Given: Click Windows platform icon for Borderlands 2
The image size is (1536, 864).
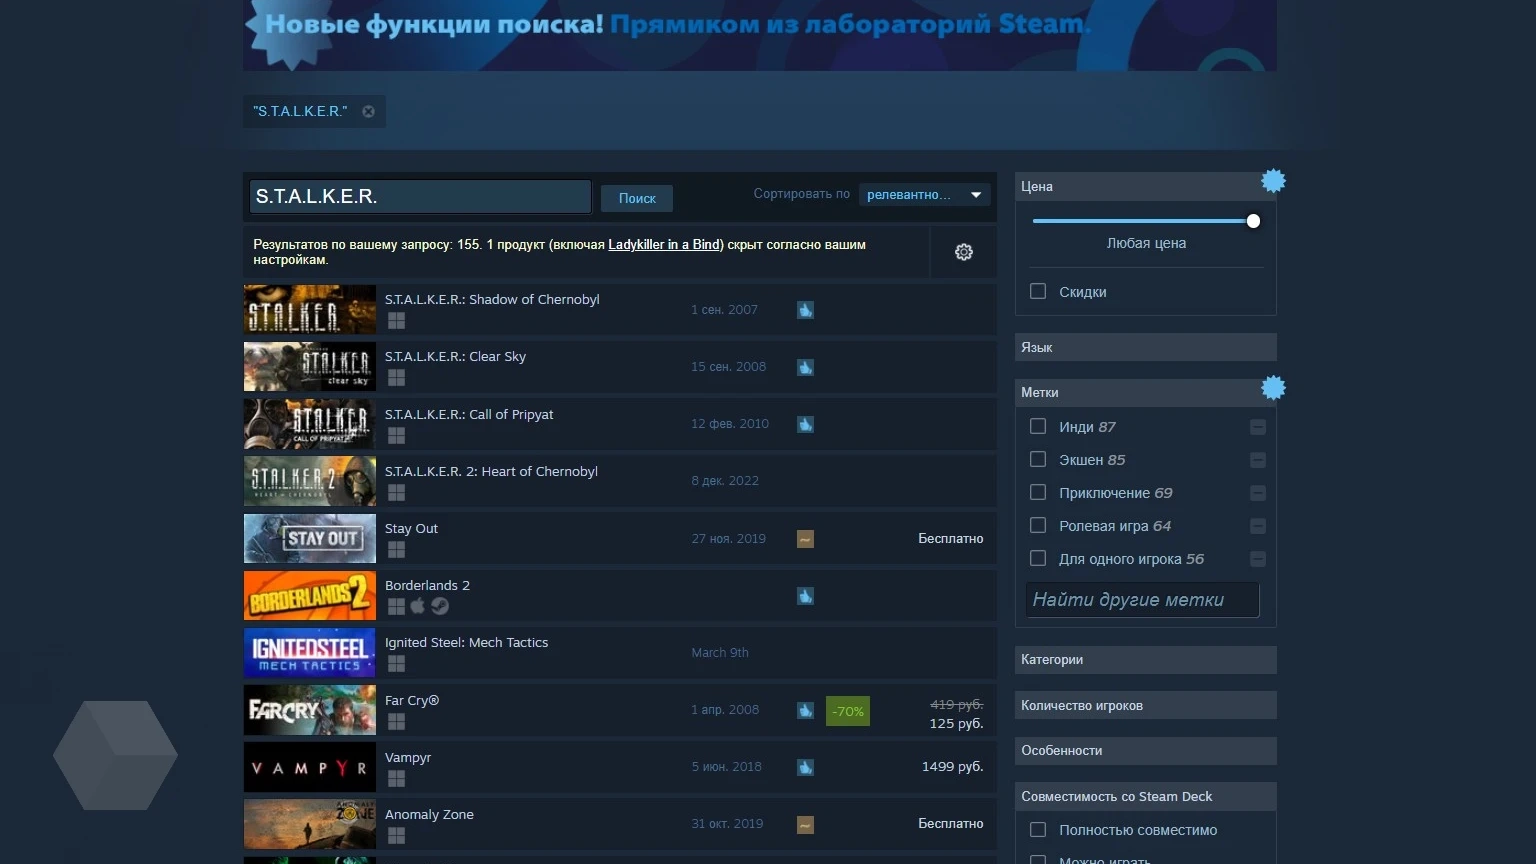Looking at the screenshot, I should (x=396, y=606).
